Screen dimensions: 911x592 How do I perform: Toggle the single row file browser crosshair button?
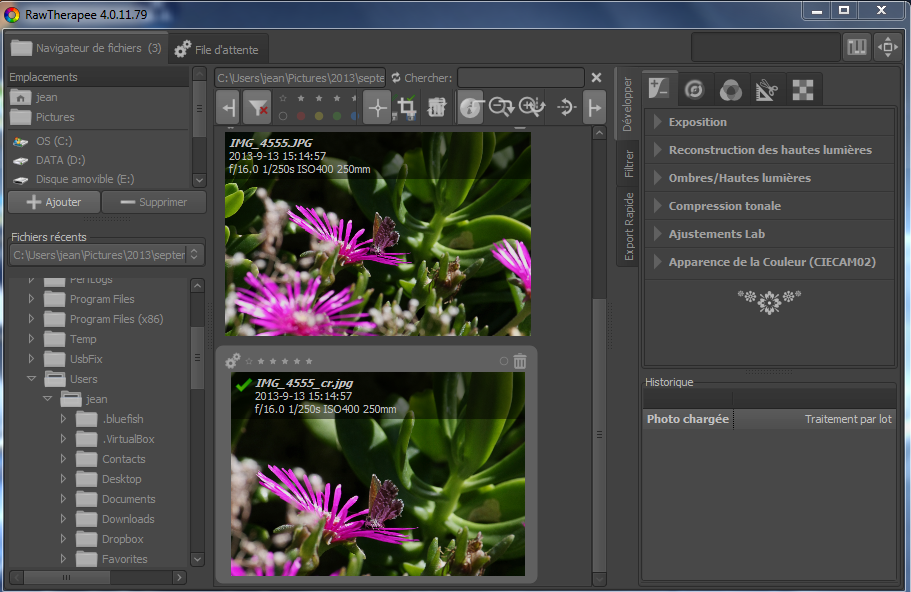coord(377,107)
